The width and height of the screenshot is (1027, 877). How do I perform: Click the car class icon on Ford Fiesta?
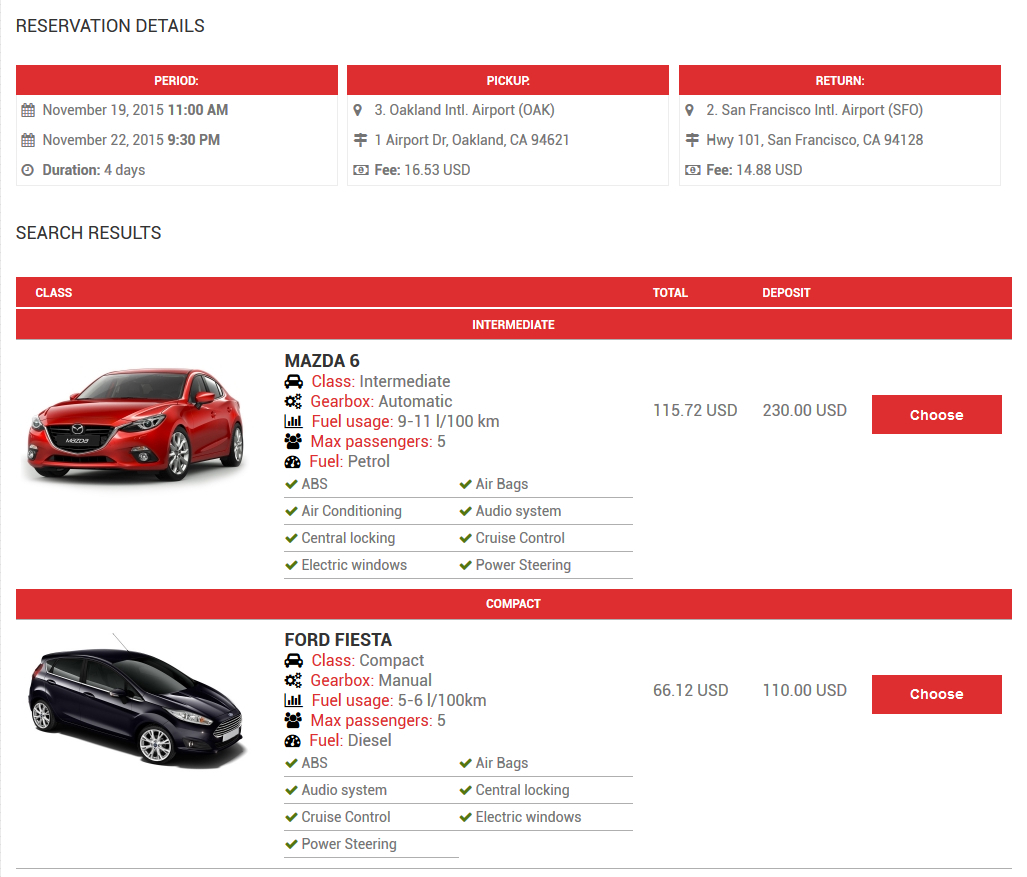pos(291,660)
